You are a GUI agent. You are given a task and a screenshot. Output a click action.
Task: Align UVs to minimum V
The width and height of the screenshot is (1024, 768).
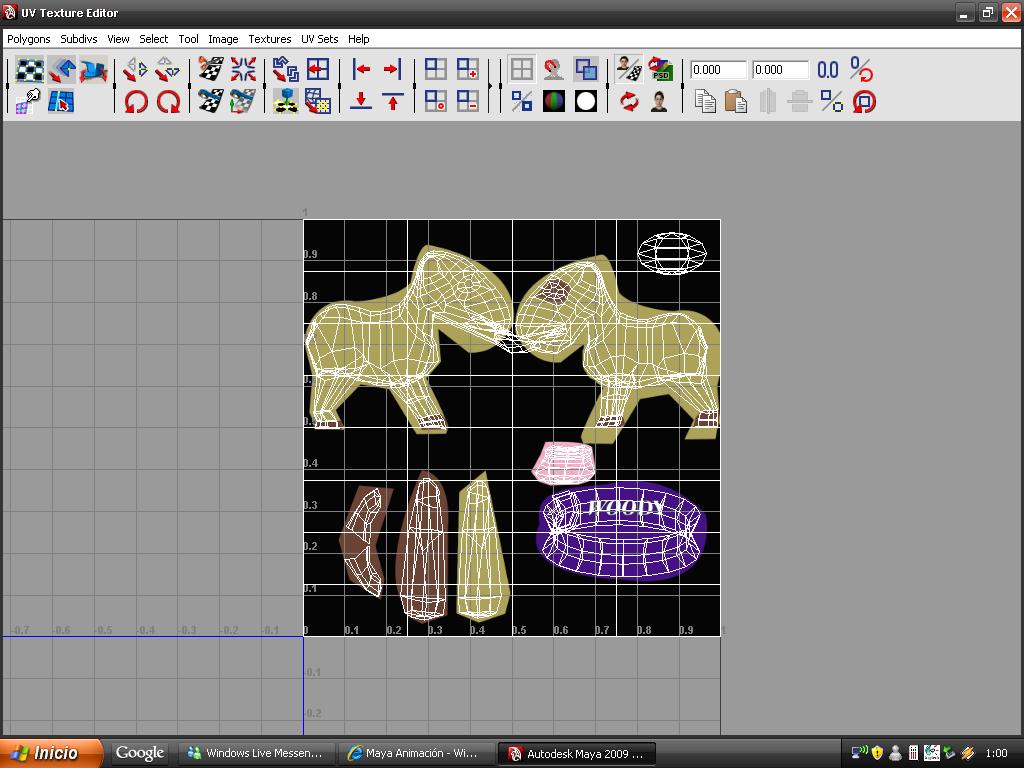360,102
